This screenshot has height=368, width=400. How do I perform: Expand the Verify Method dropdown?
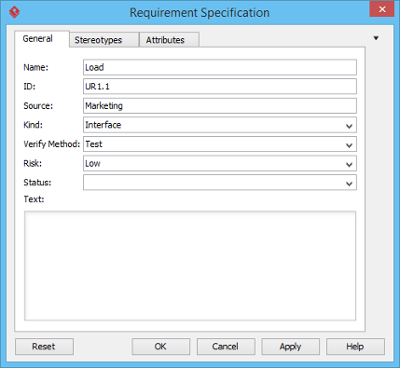pos(349,145)
